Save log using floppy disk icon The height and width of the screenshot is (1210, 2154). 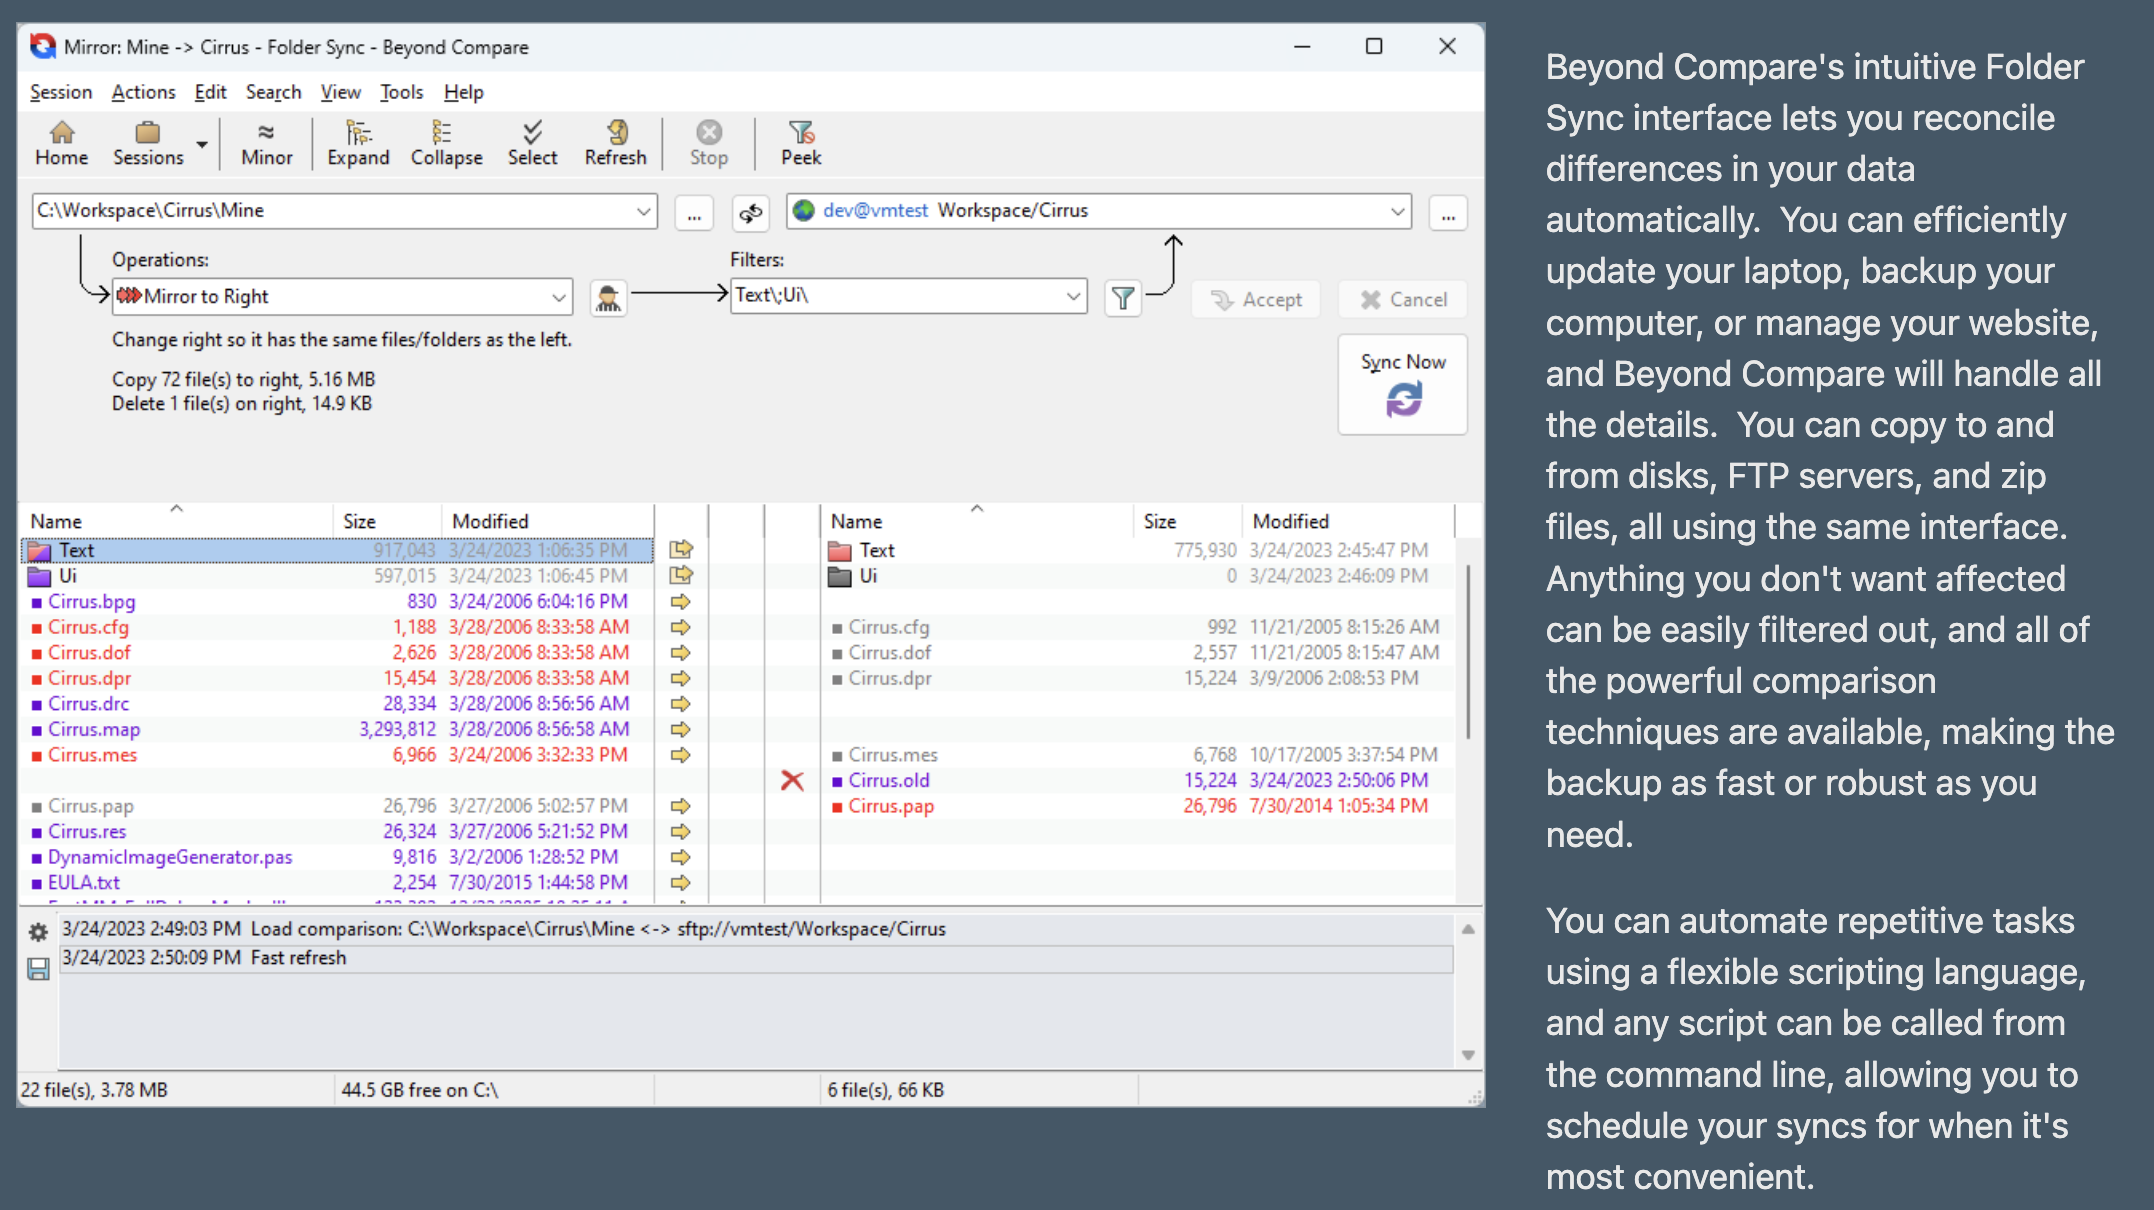(38, 969)
